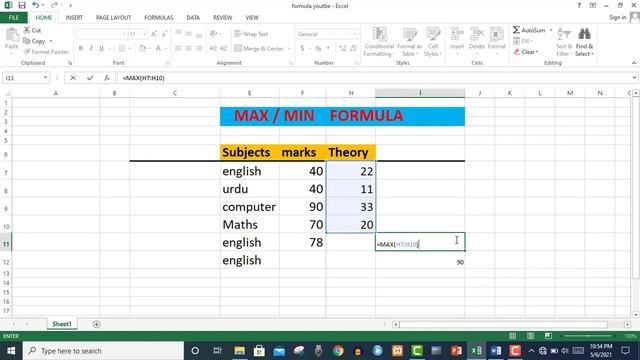The height and width of the screenshot is (360, 640).
Task: Select the 'computer' subject cell
Action: point(249,207)
